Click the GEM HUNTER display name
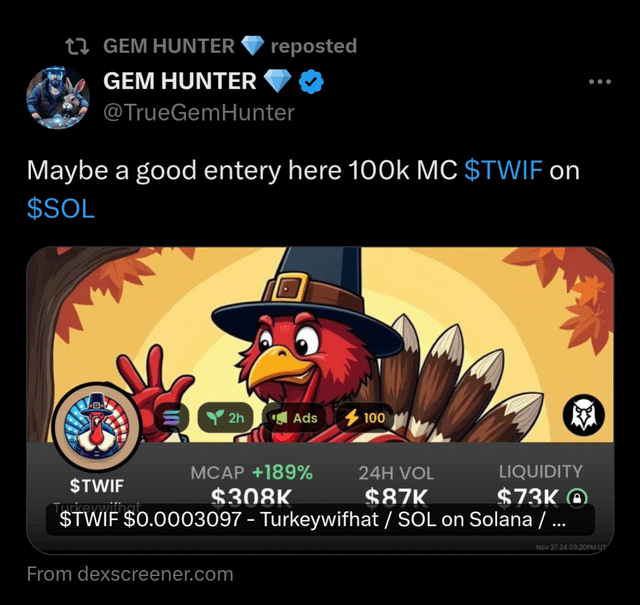The height and width of the screenshot is (605, 640). click(180, 81)
